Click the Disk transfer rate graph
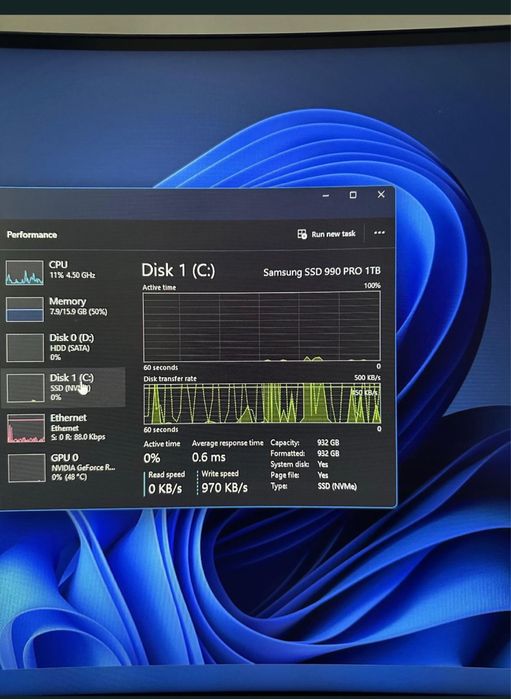This screenshot has width=511, height=699. (x=262, y=403)
